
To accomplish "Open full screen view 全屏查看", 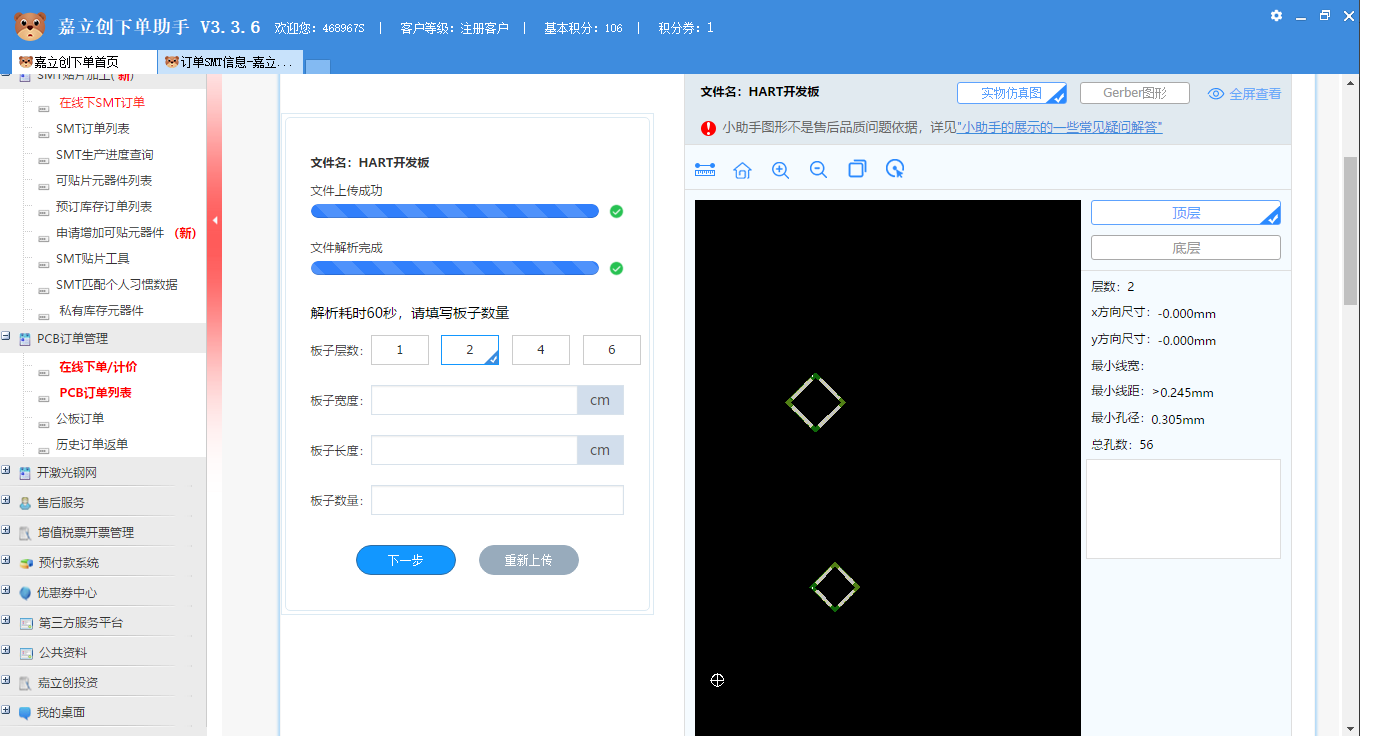I will [1245, 94].
